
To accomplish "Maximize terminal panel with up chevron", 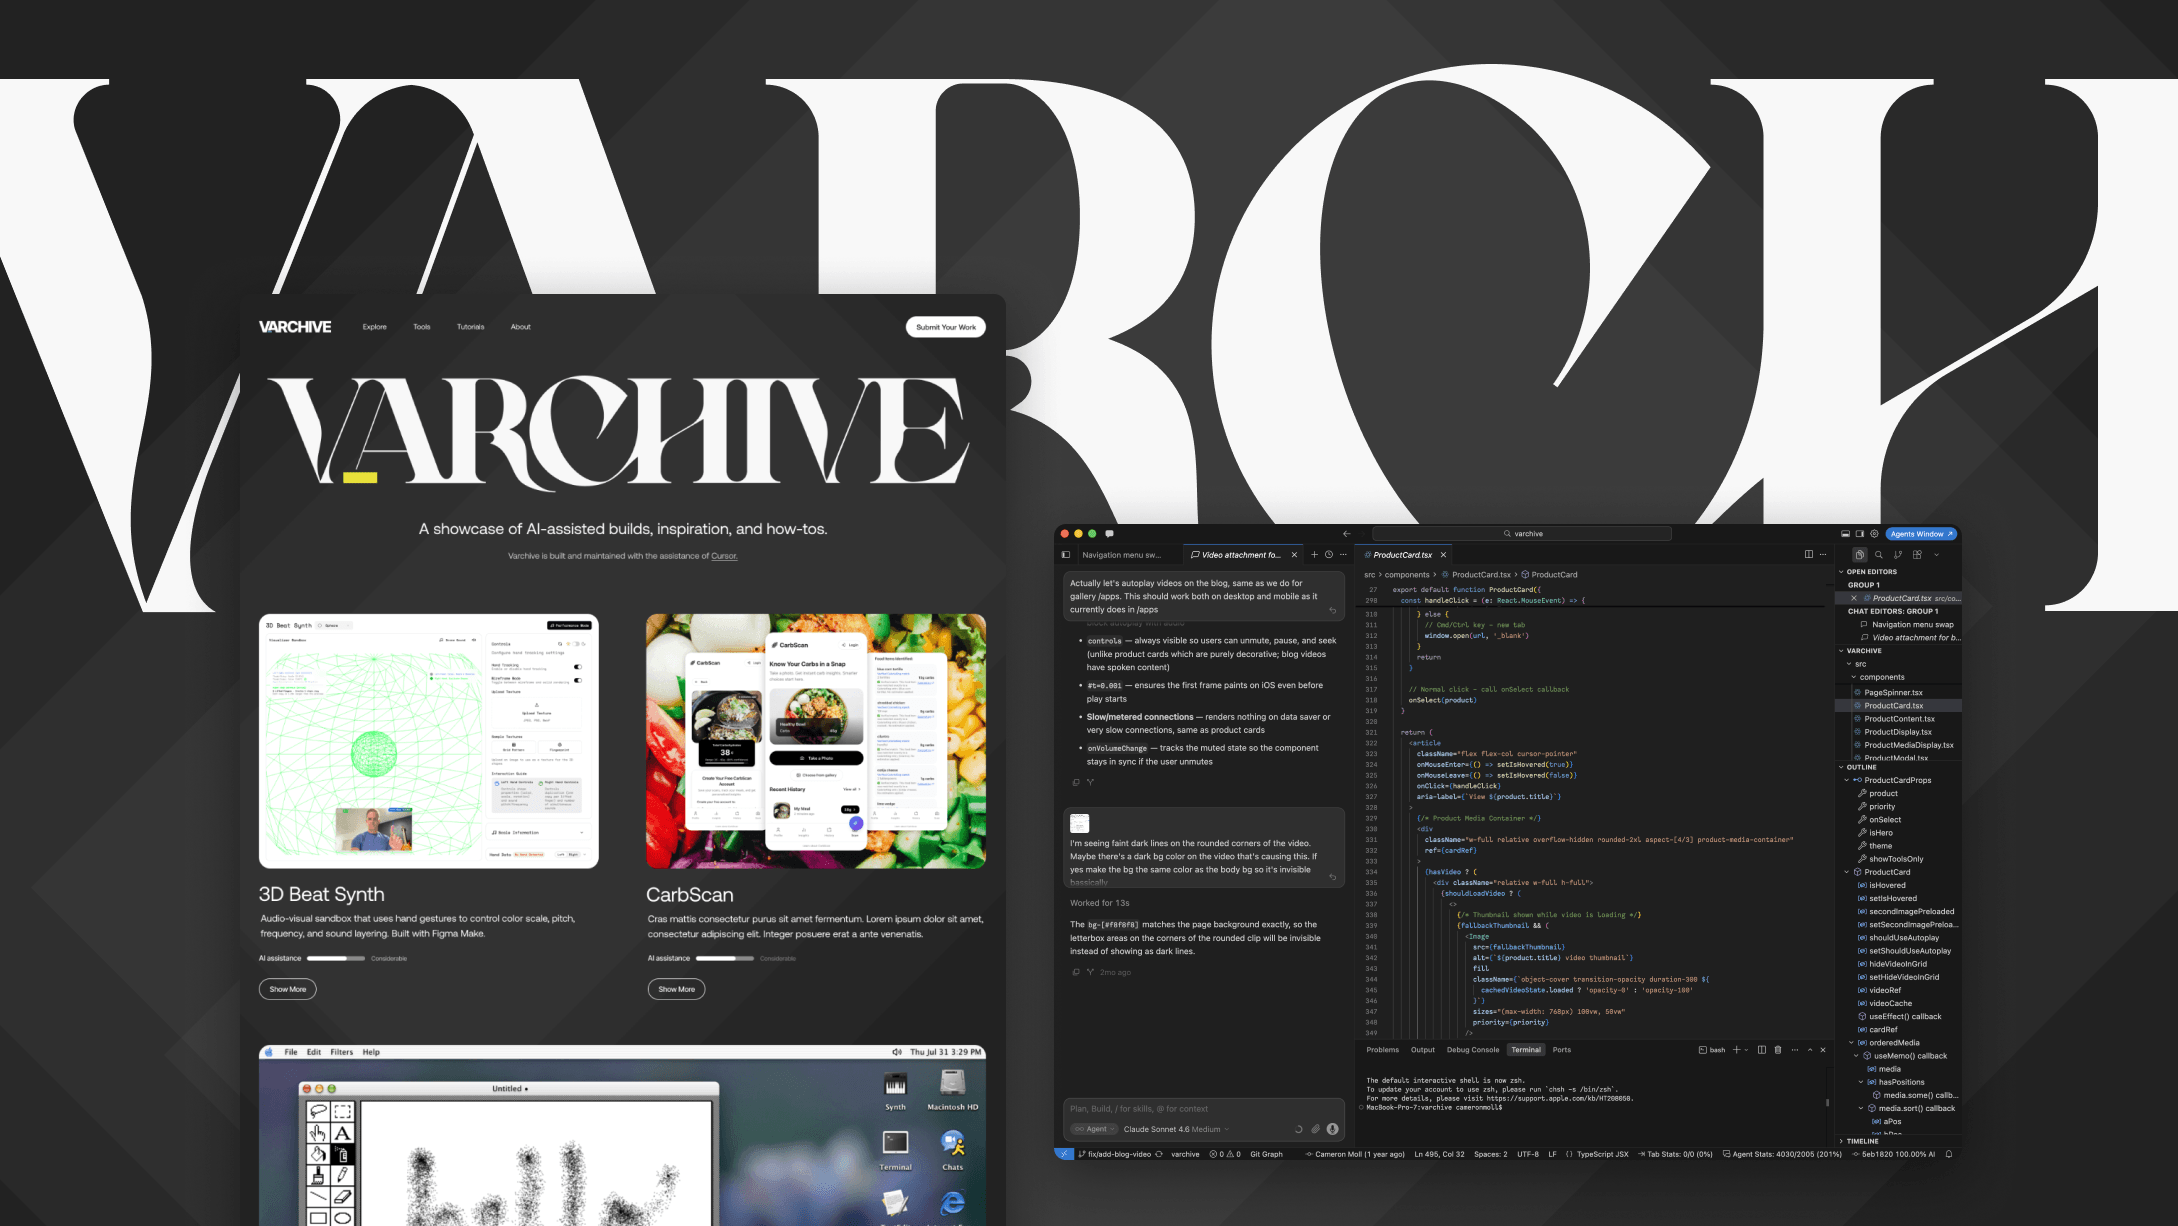I will coord(1810,1050).
